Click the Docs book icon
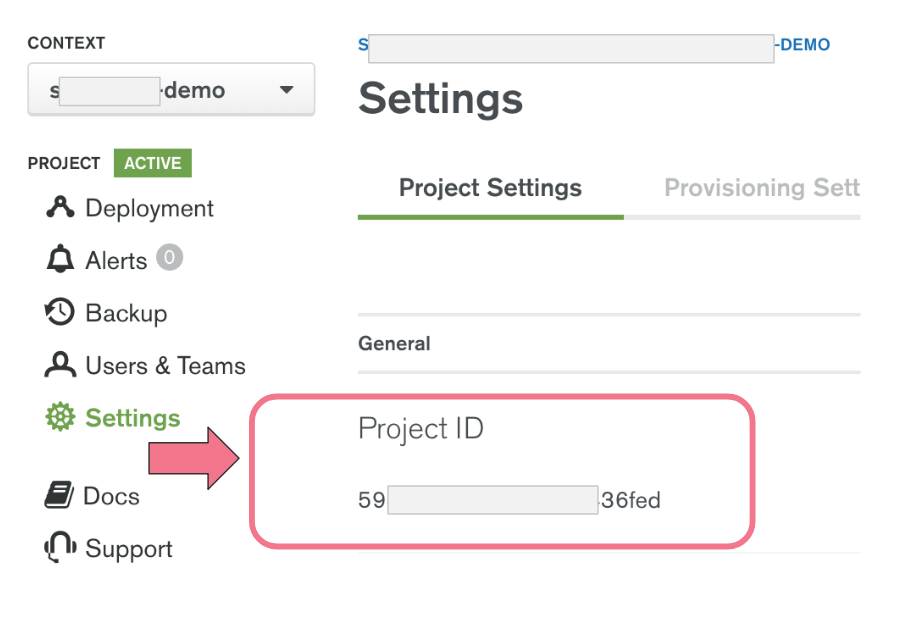 (x=60, y=496)
